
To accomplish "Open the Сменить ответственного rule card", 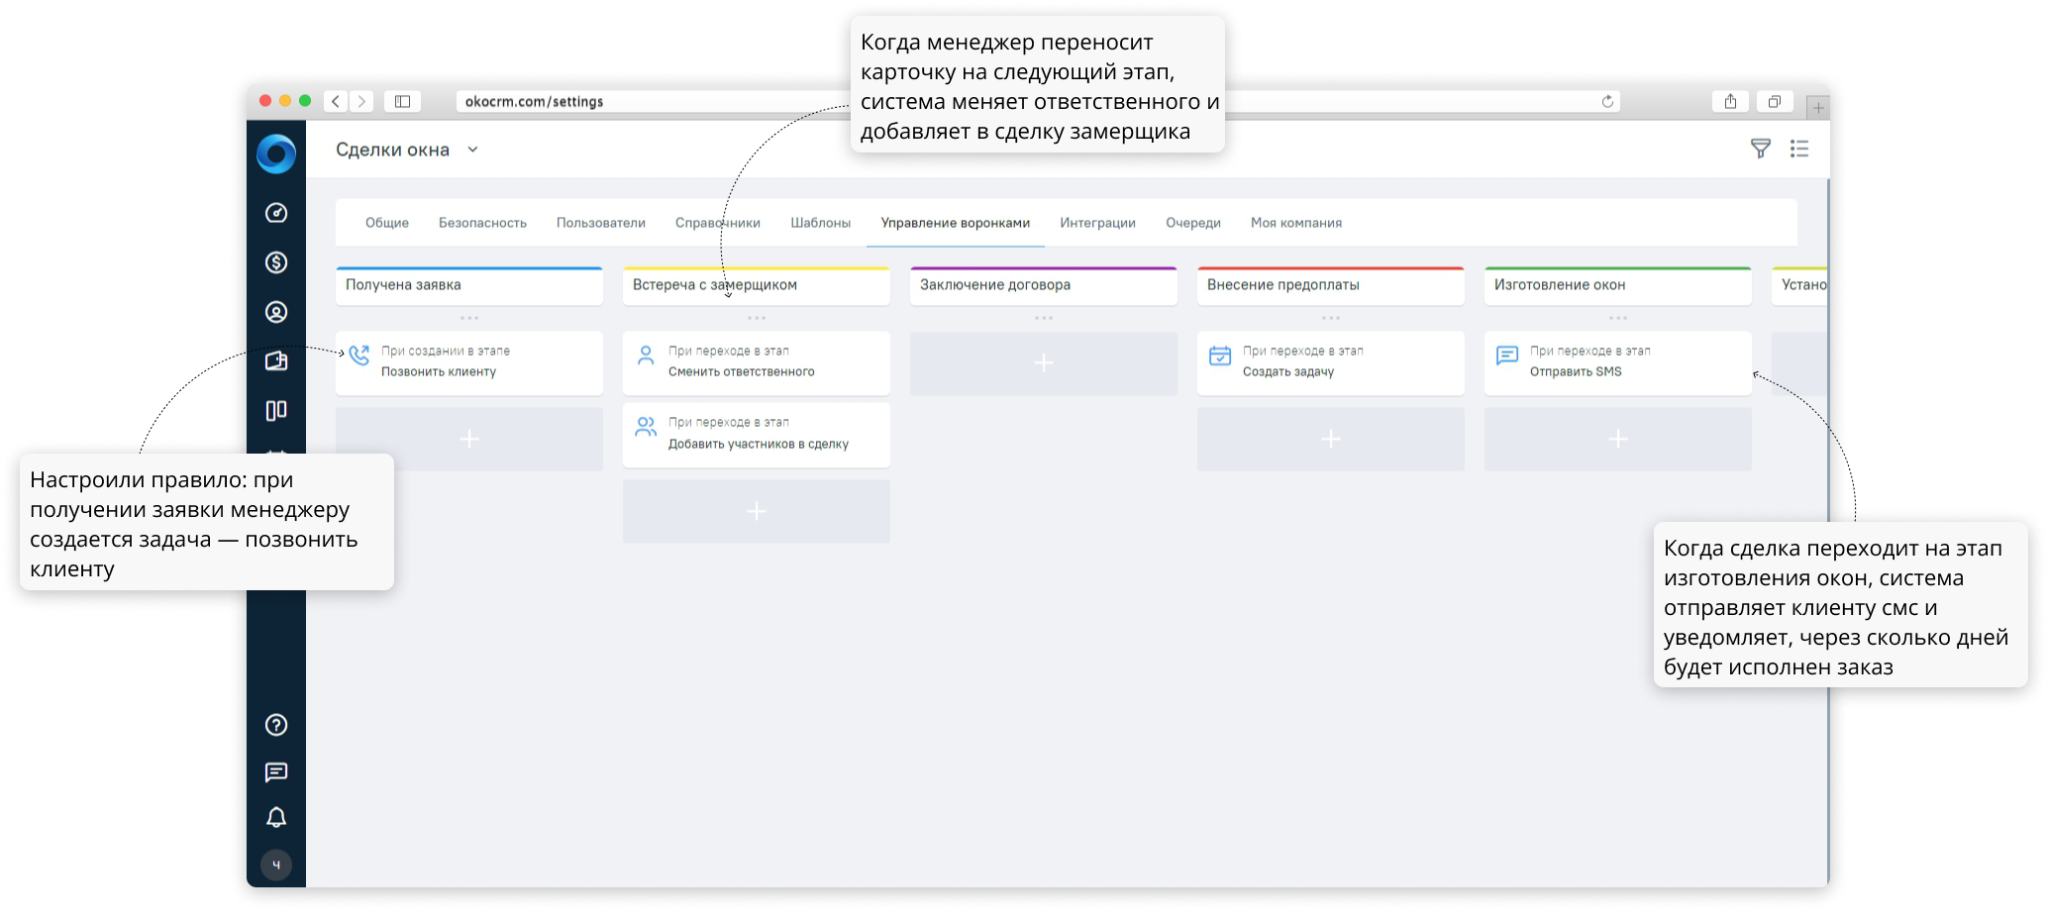I will [x=756, y=363].
